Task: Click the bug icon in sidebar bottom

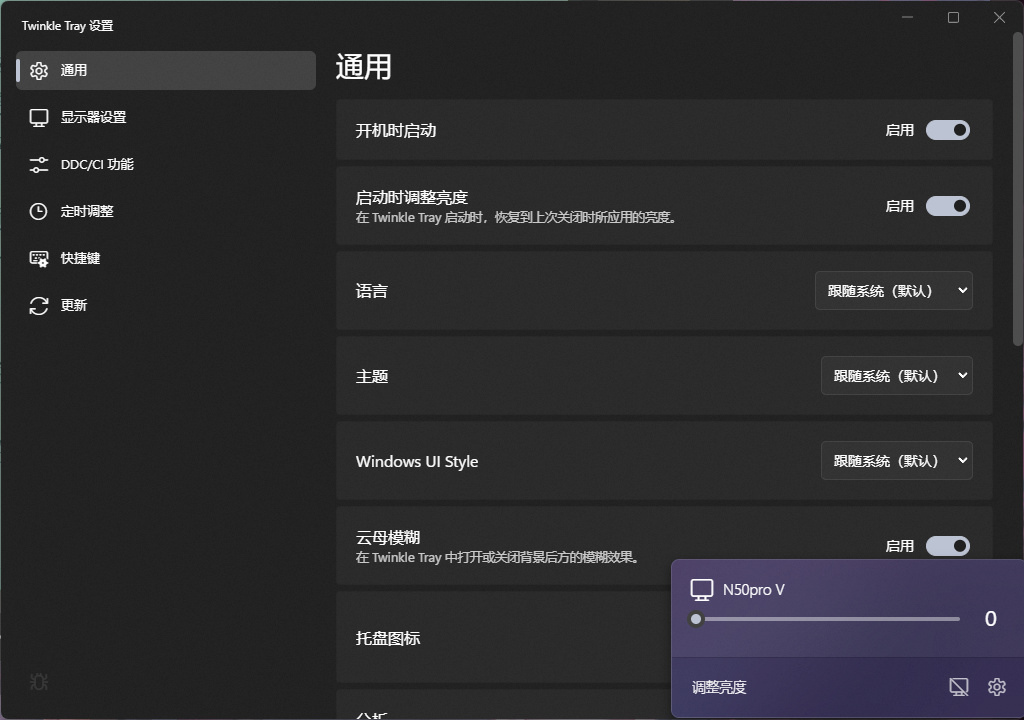Action: tap(39, 682)
